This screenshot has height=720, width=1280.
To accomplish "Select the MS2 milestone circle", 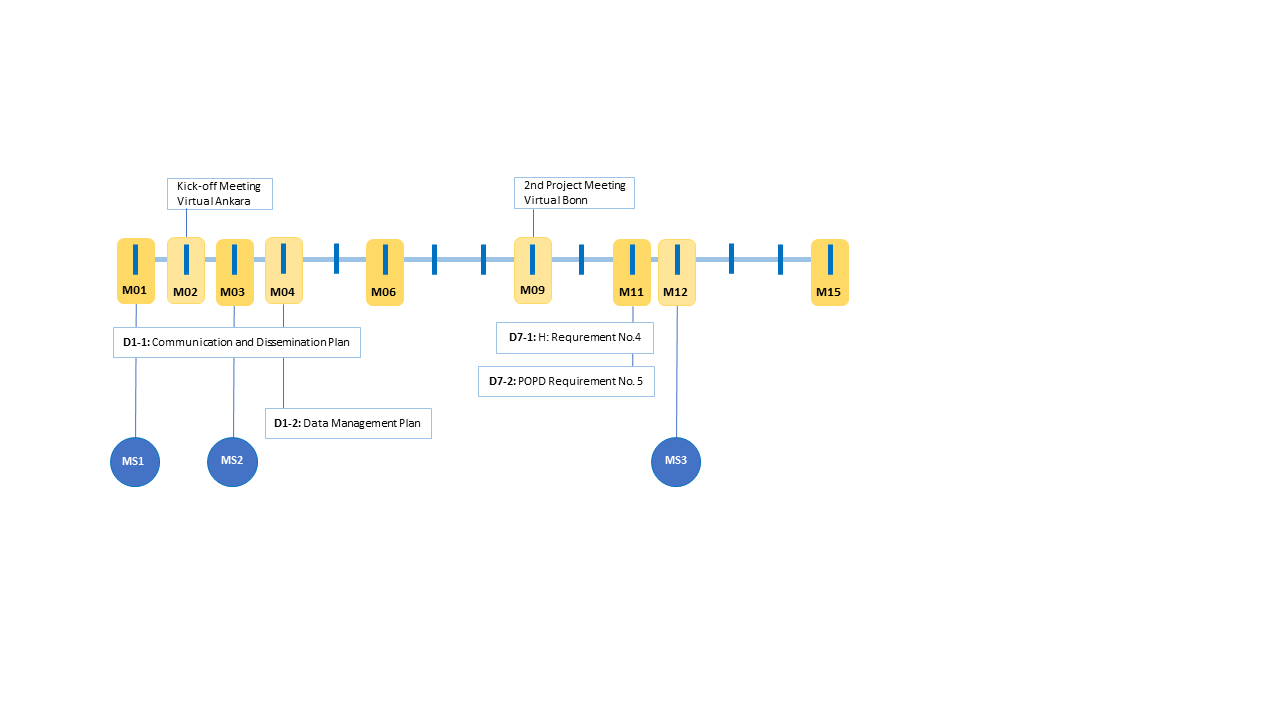I will coord(232,461).
